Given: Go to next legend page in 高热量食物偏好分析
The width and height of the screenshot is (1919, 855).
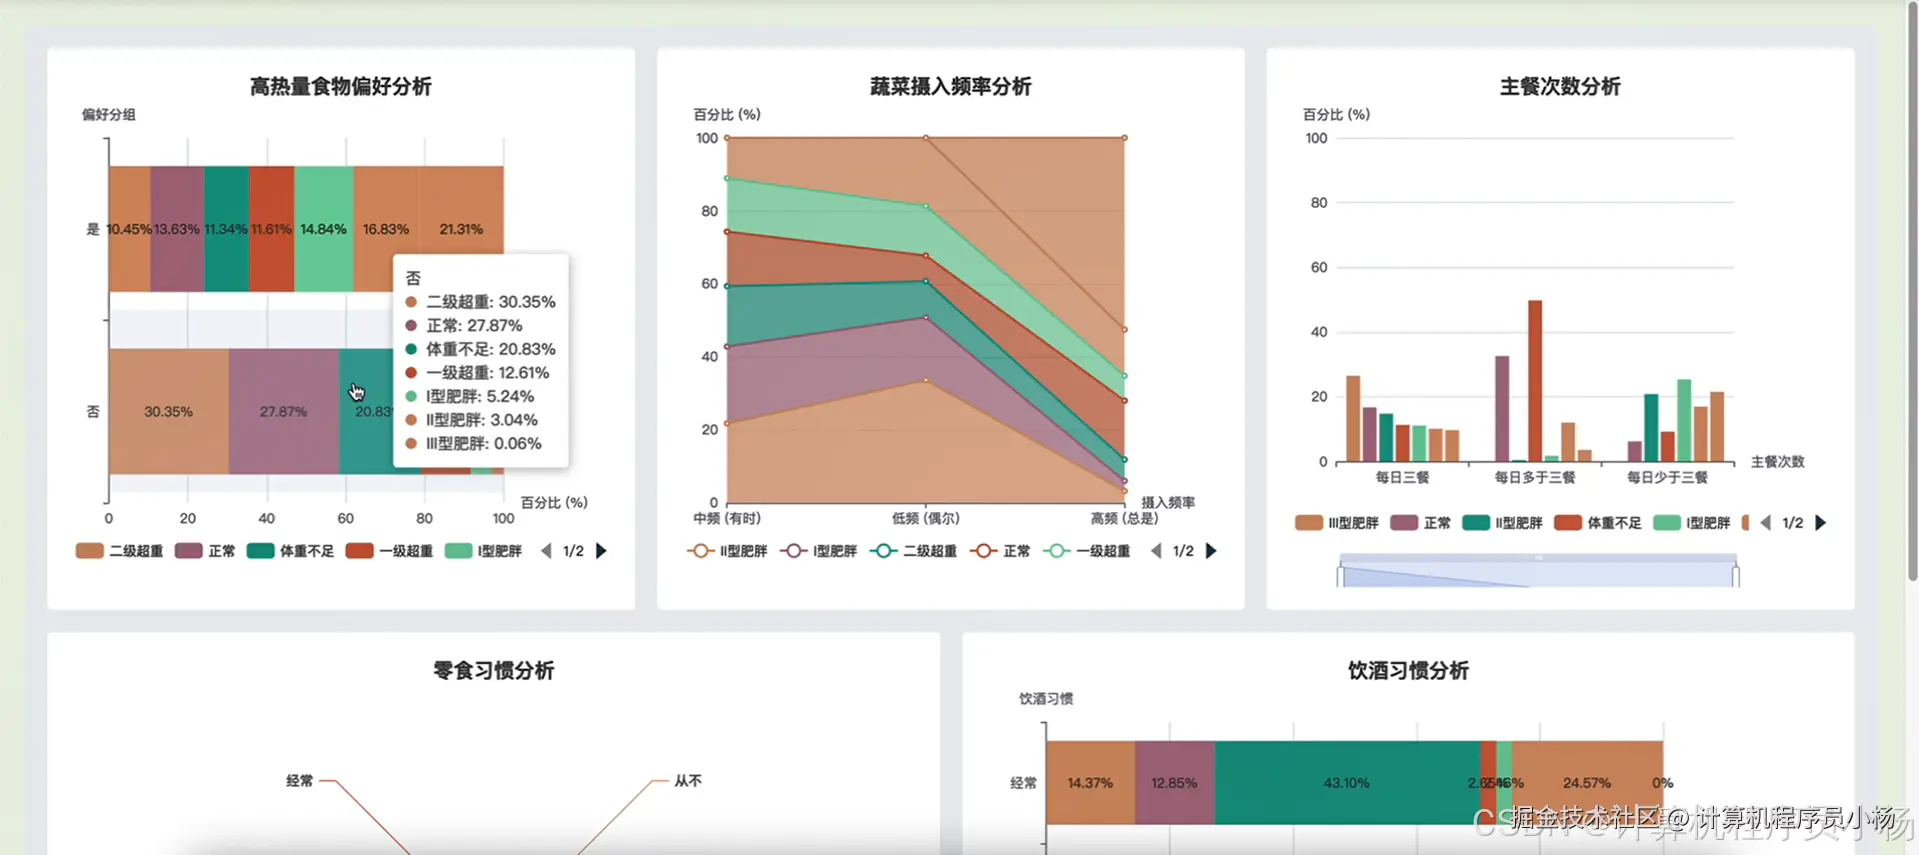Looking at the screenshot, I should point(601,551).
